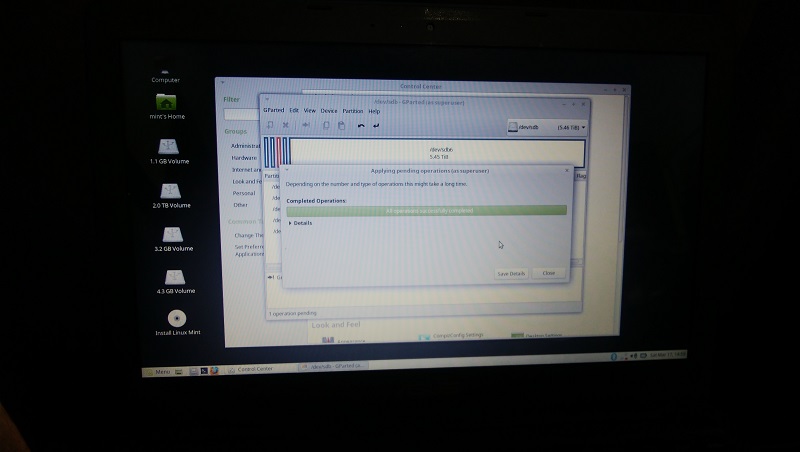Click GParted's Delete partition toolbar icon
Viewport: 800px width, 452px height.
[x=286, y=125]
